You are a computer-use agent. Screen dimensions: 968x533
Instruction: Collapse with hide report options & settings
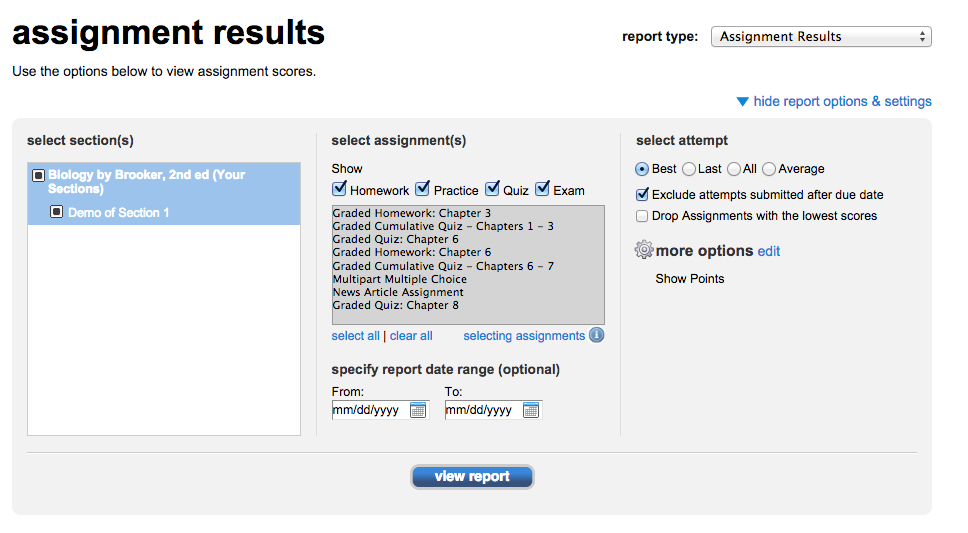(x=842, y=101)
